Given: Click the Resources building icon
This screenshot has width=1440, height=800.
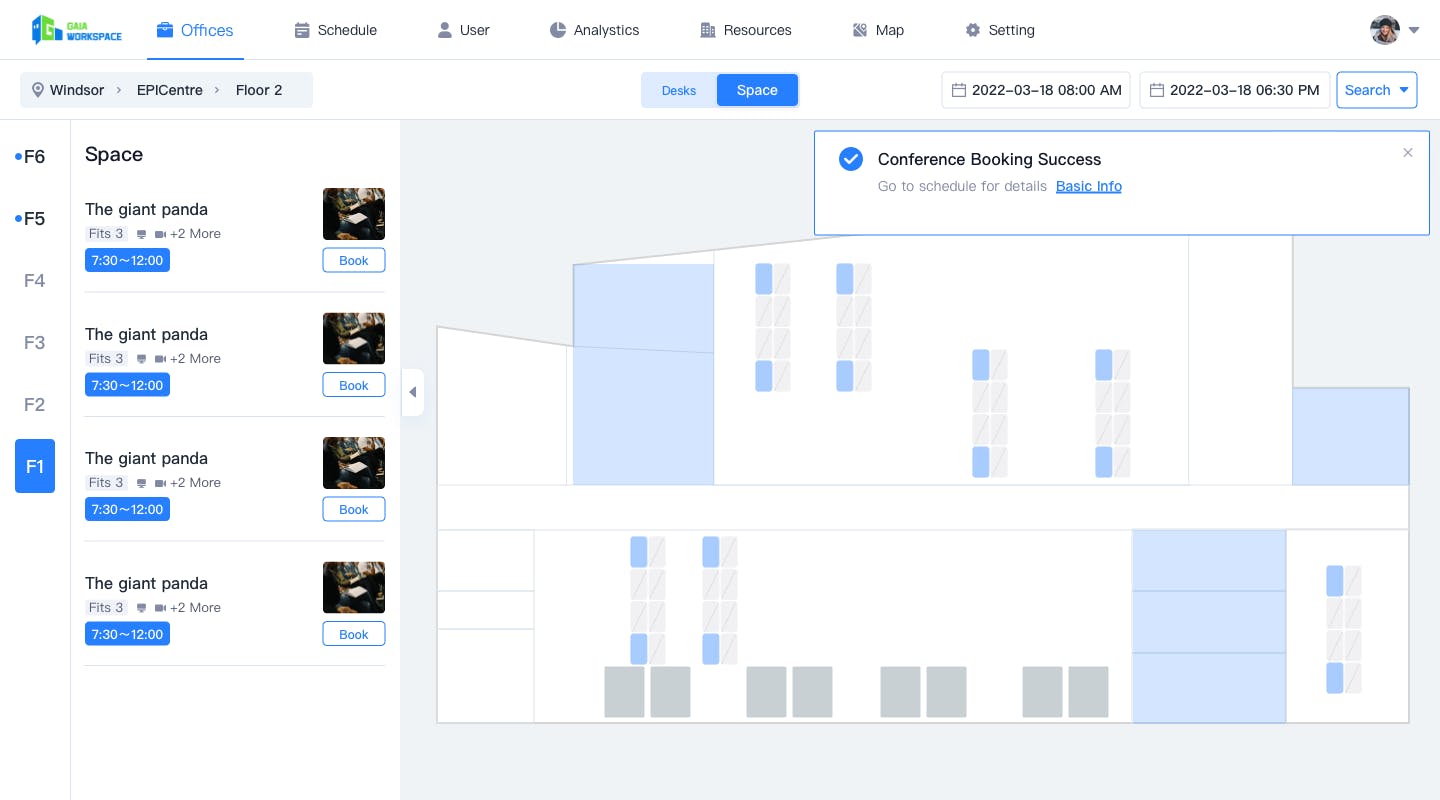Looking at the screenshot, I should [x=708, y=30].
